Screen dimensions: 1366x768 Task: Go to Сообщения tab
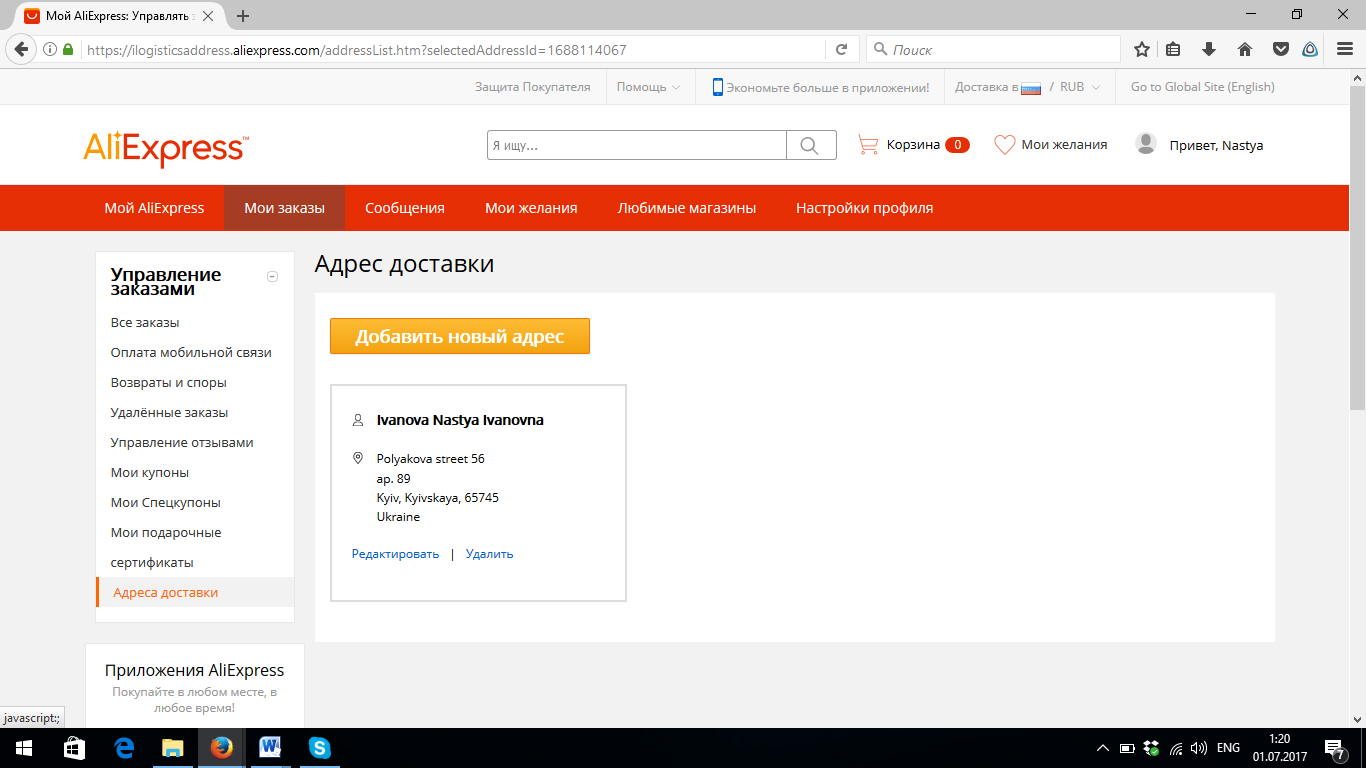[405, 208]
